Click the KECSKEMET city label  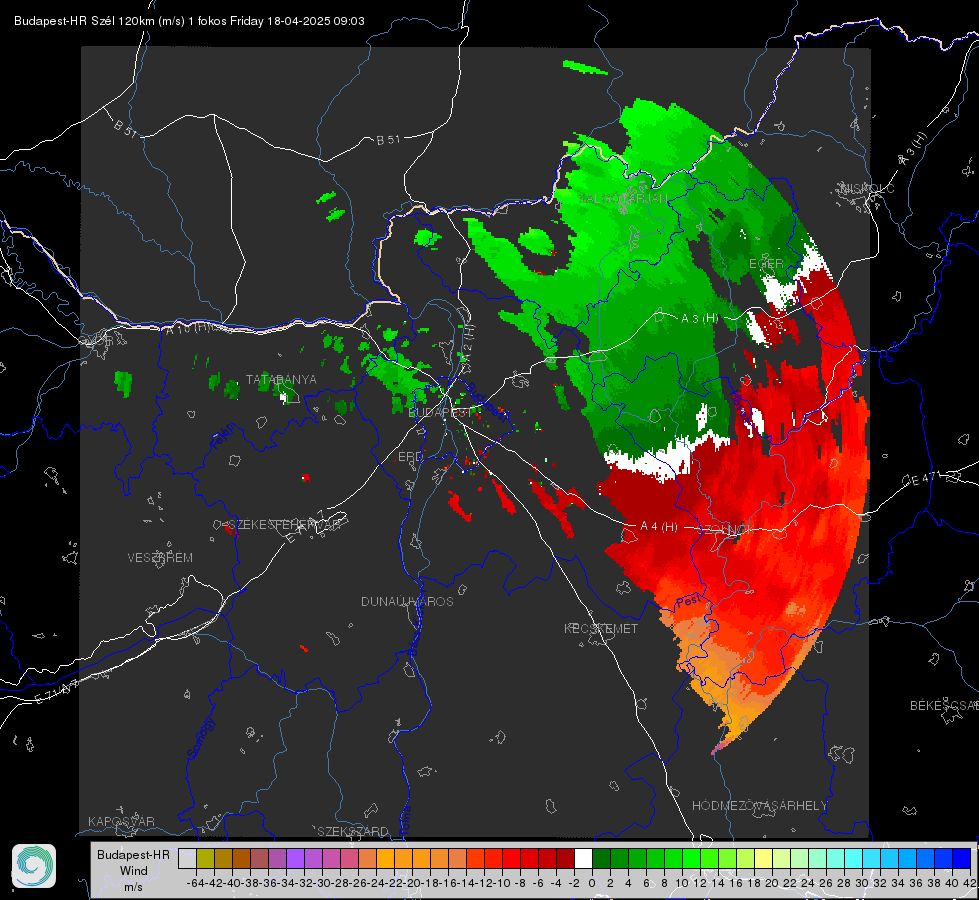tap(601, 629)
